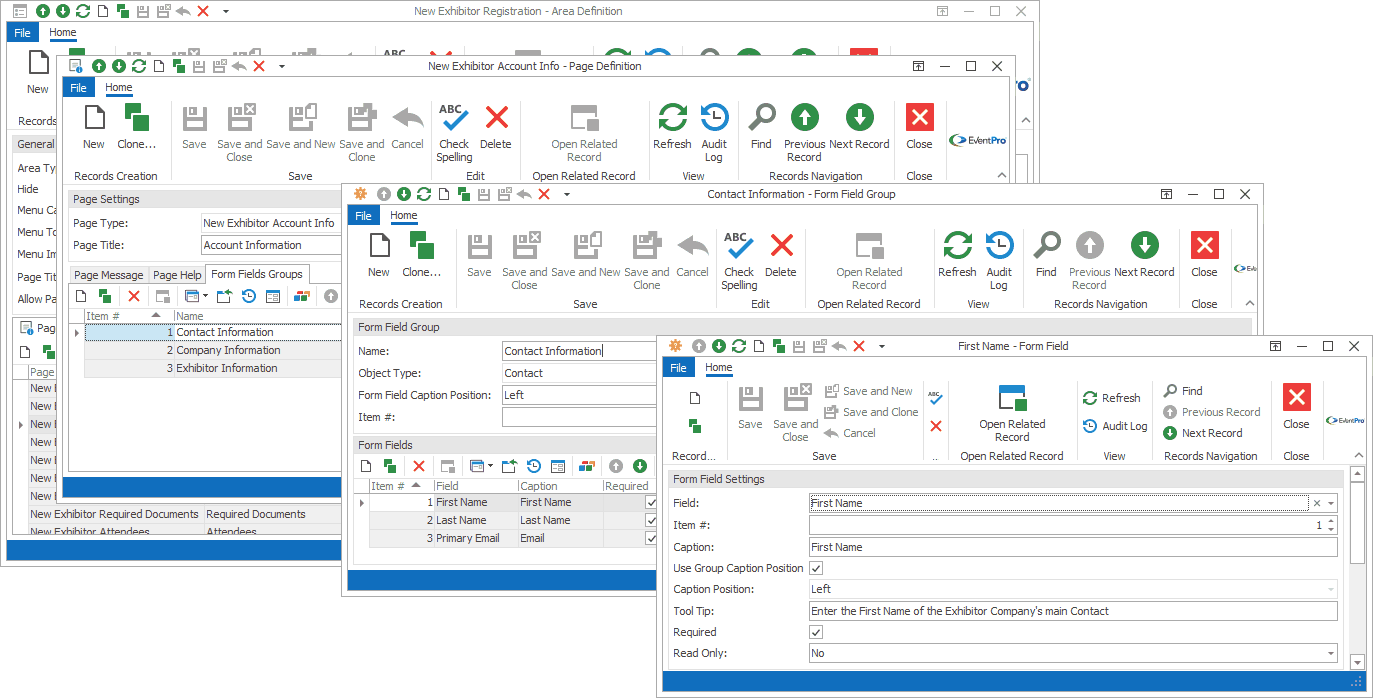
Task: Switch to Page Message tab
Action: [109, 275]
